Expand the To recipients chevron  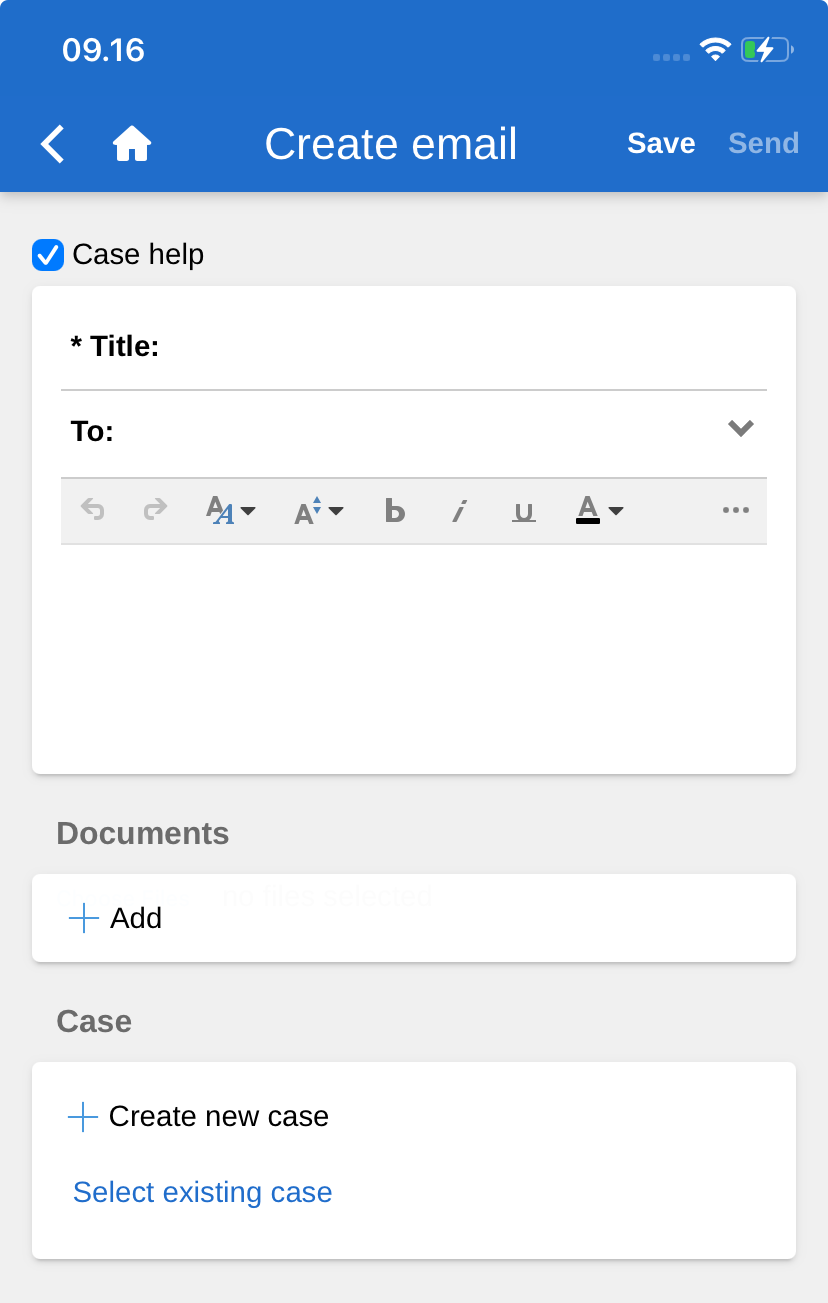[x=740, y=429]
